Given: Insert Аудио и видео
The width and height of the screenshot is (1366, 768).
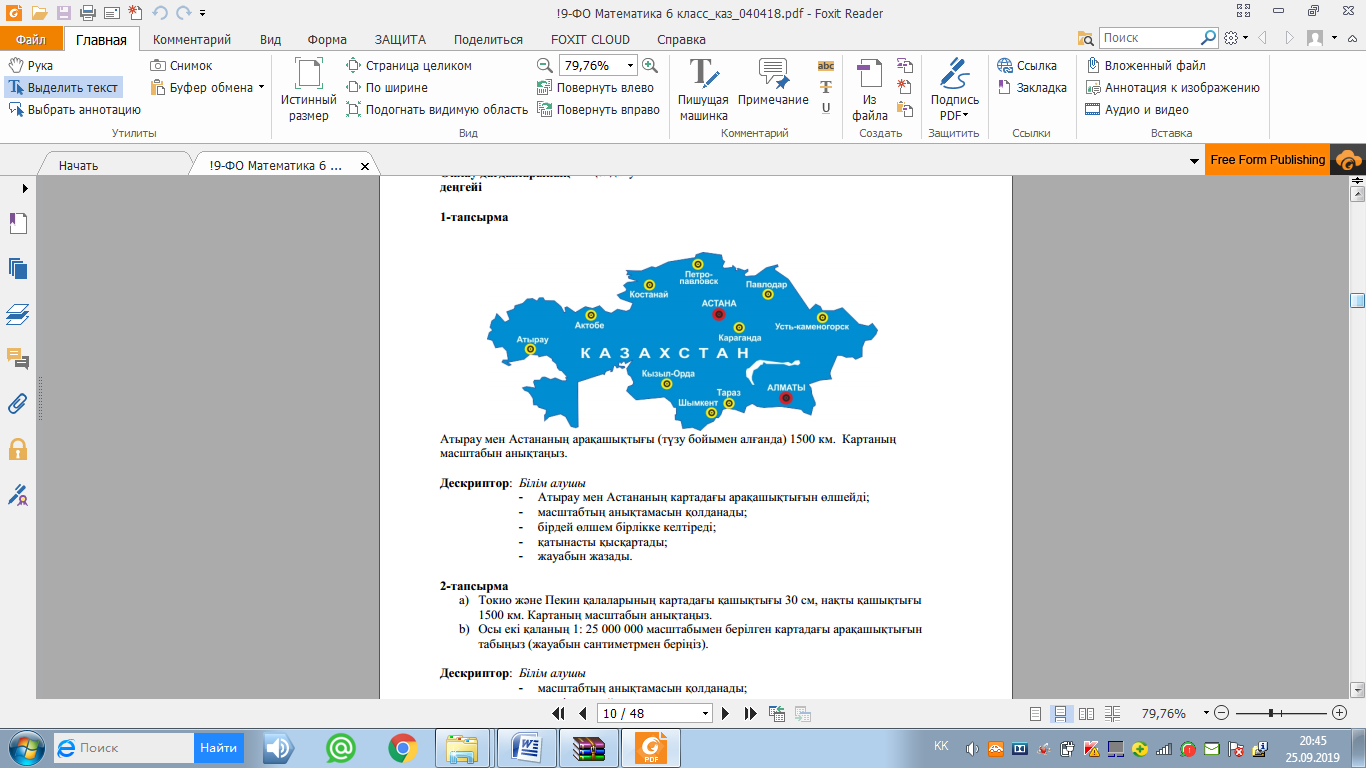Looking at the screenshot, I should tap(1138, 110).
